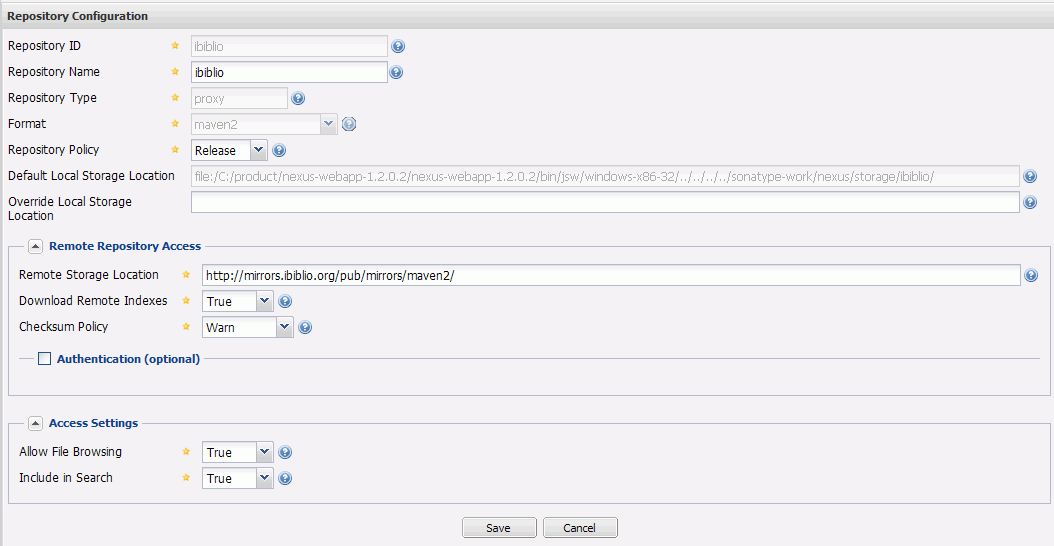Image resolution: width=1054 pixels, height=546 pixels.
Task: Collapse the Access Settings section
Action: 35,423
